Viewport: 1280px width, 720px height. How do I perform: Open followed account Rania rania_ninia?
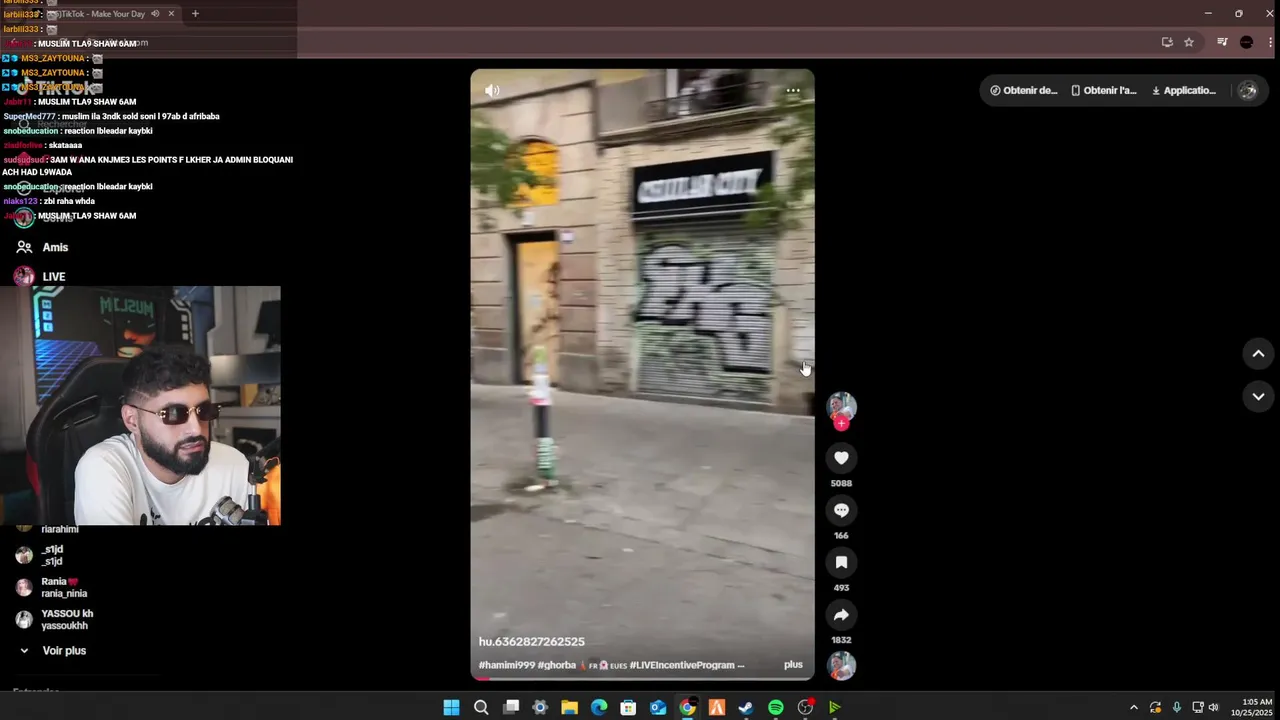click(53, 587)
